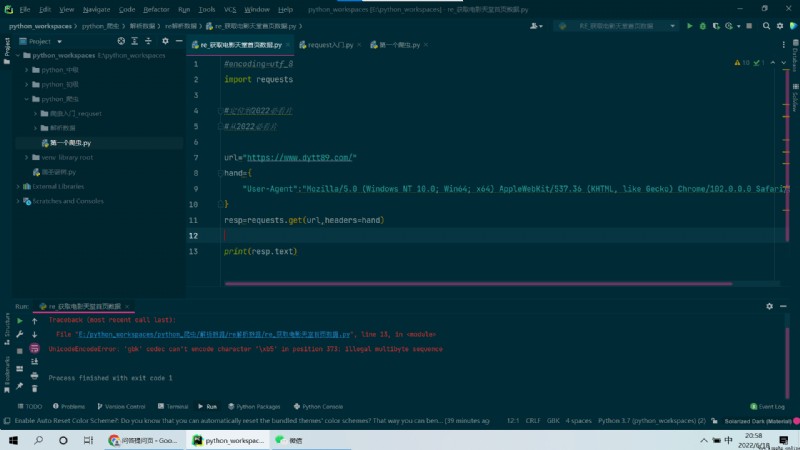
Task: Open the Terminal tool window
Action: pyautogui.click(x=173, y=407)
